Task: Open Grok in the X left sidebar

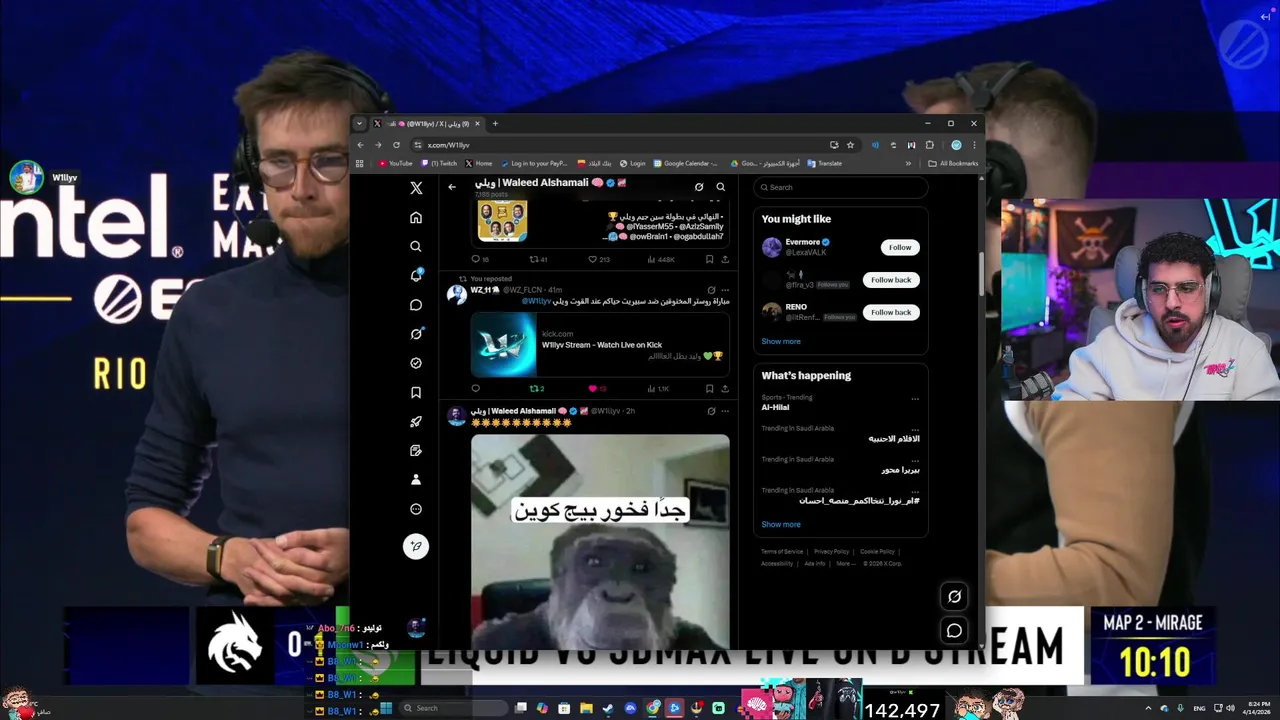Action: (416, 334)
